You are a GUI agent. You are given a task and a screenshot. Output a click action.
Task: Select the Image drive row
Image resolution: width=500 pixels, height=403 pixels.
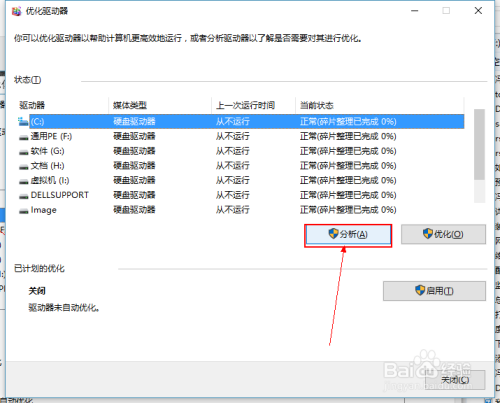(x=241, y=210)
